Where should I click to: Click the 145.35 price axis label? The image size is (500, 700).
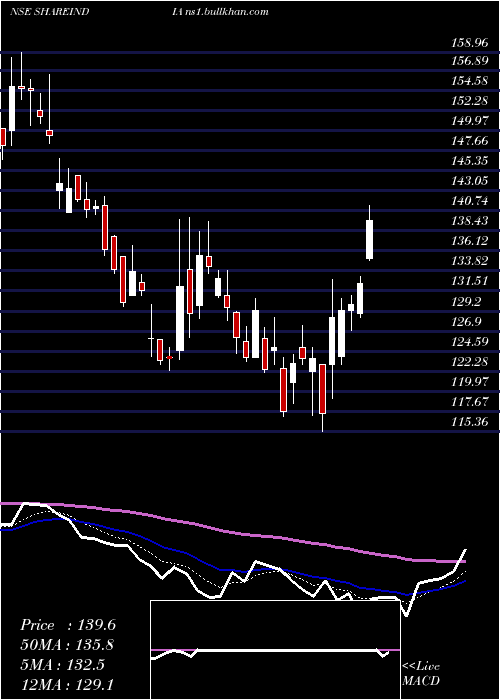[470, 161]
